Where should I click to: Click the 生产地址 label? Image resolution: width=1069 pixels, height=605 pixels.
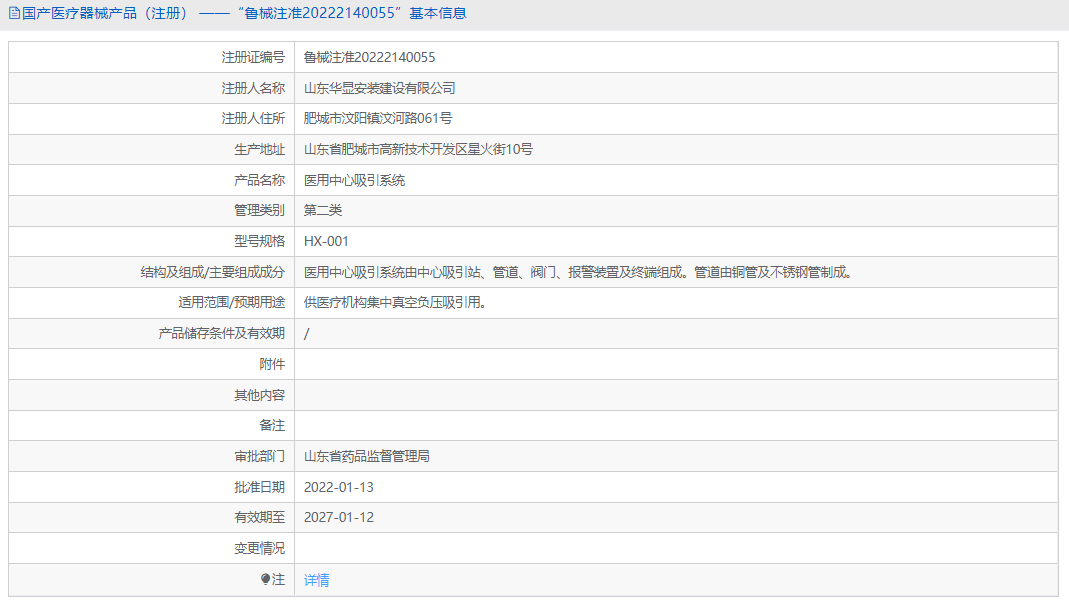coord(259,149)
